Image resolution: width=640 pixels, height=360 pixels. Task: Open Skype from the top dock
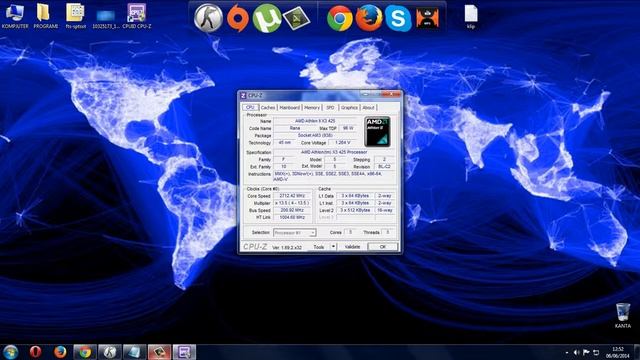398,18
